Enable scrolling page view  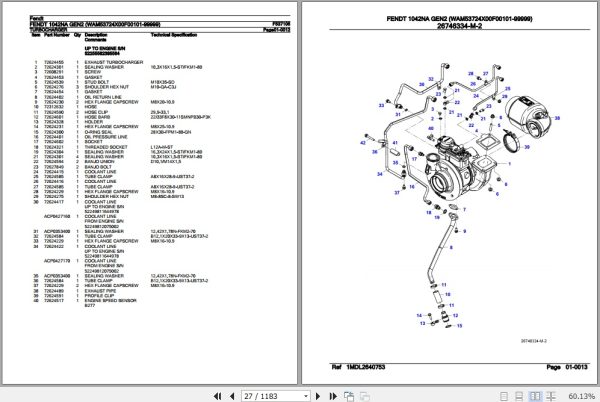[519, 396]
